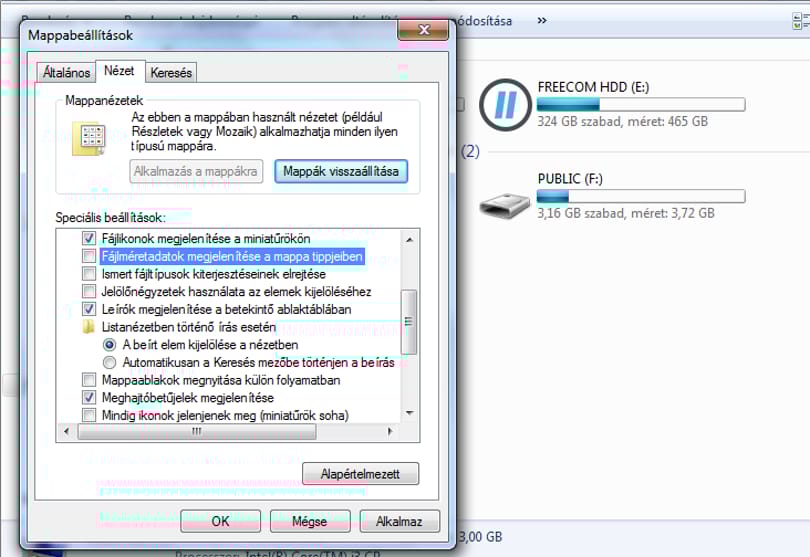Click the settings list scroll down arrow
The image size is (810, 557).
(x=410, y=413)
